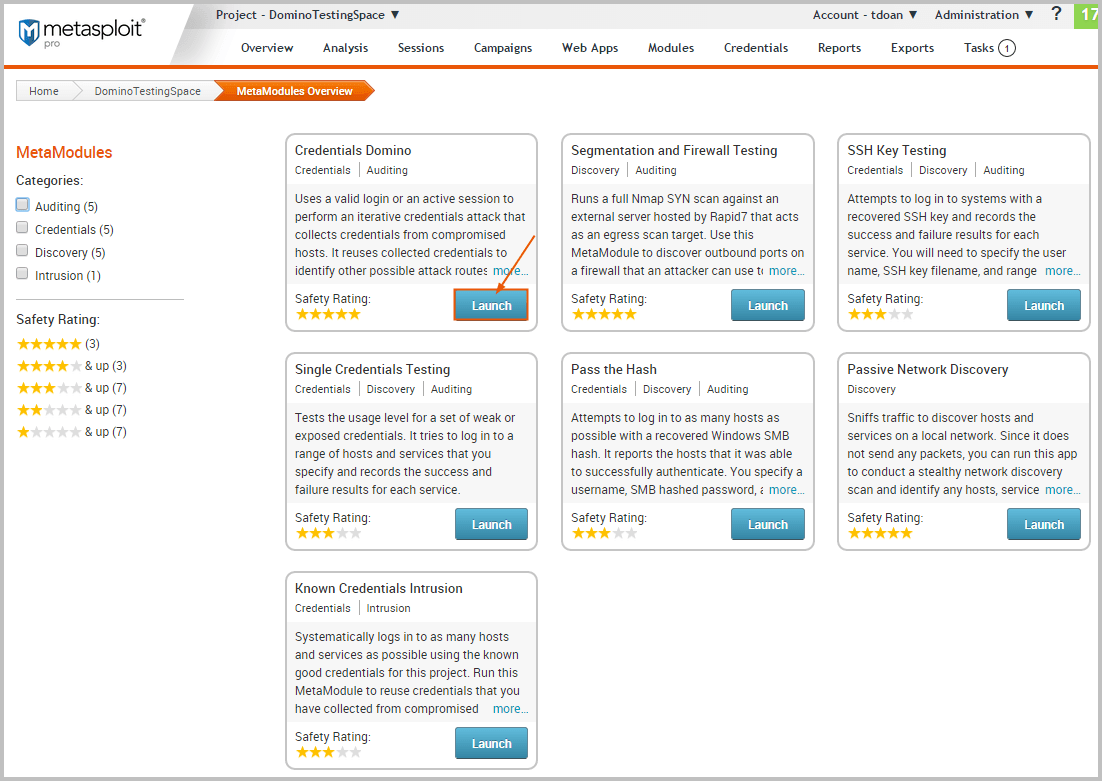Open the Project DominoTestingSpace dropdown
Image resolution: width=1102 pixels, height=781 pixels.
click(308, 15)
